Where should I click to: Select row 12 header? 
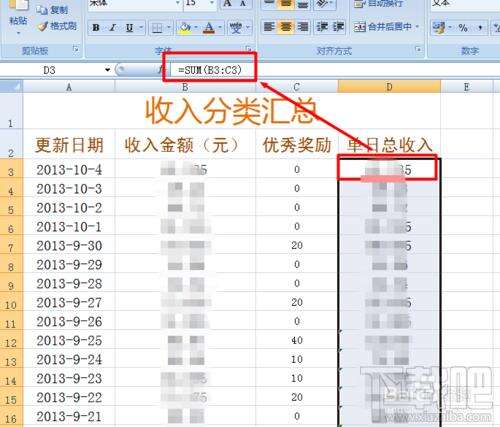click(x=11, y=339)
